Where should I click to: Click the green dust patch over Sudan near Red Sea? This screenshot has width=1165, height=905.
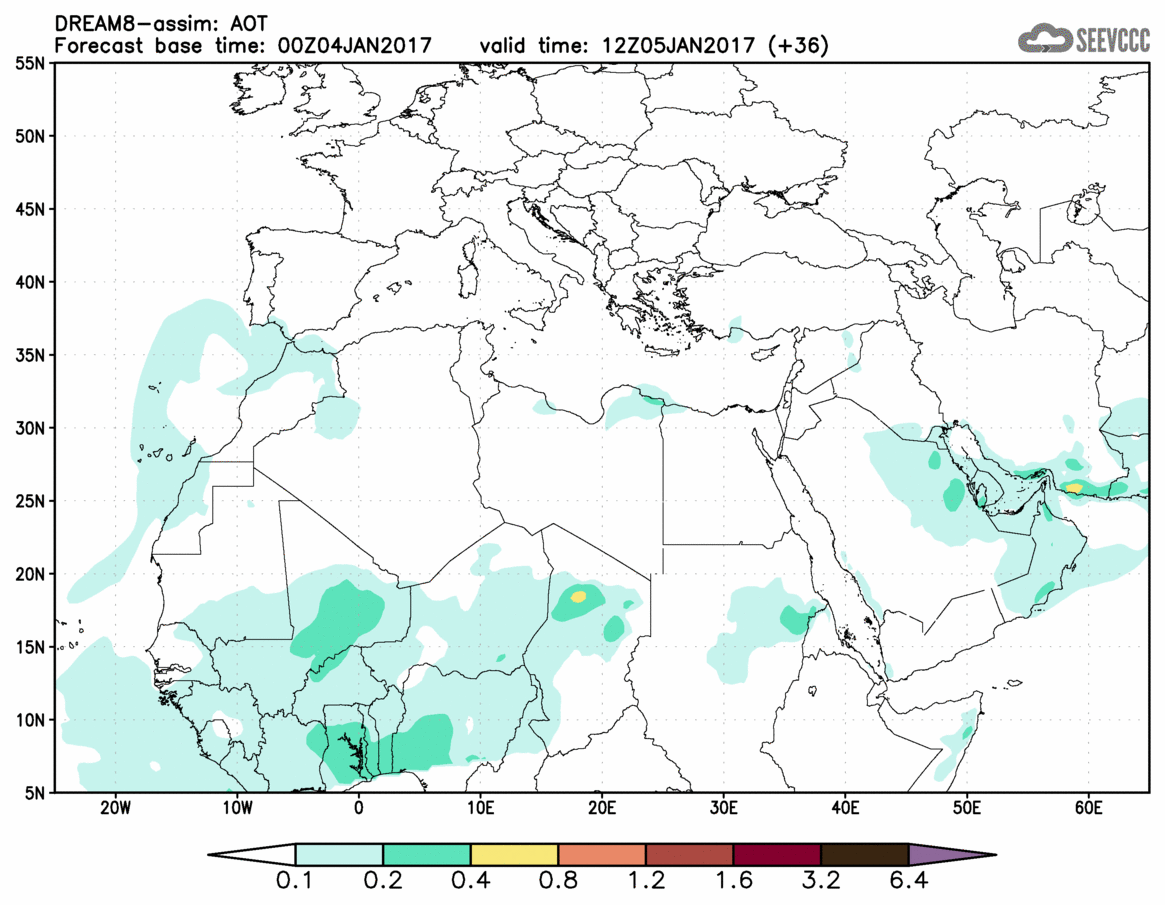coord(796,618)
